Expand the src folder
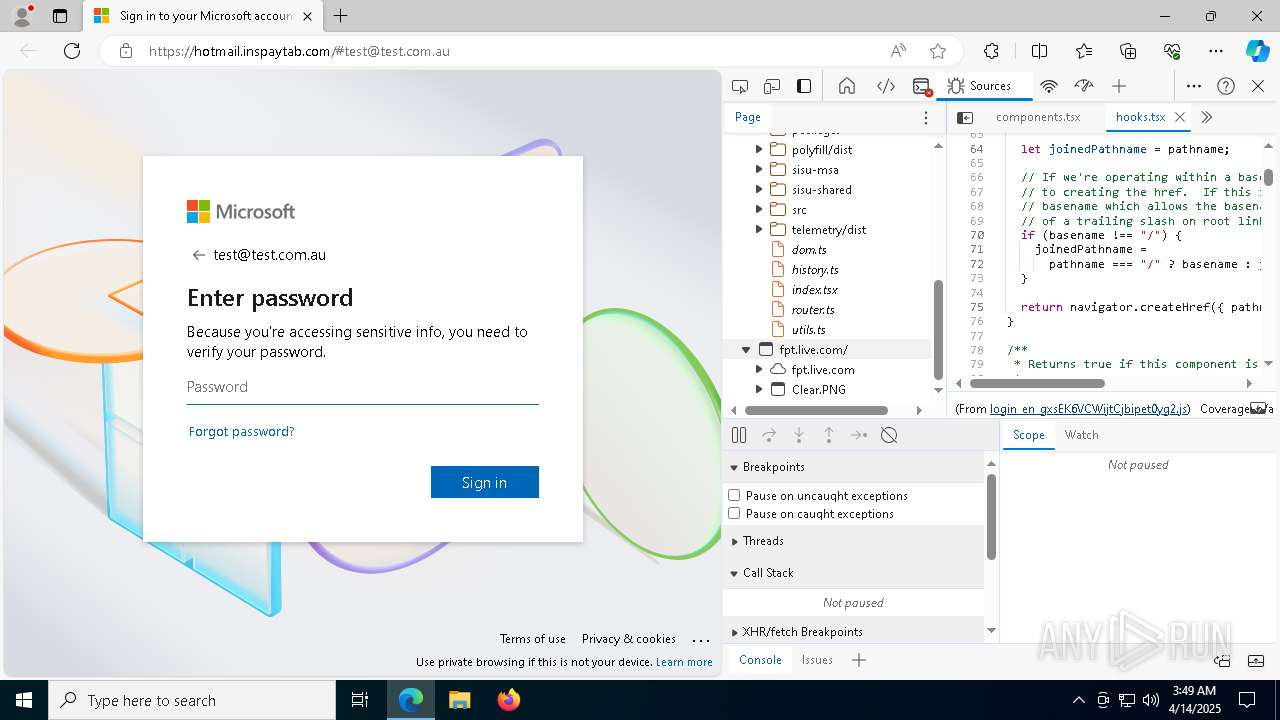Viewport: 1280px width, 720px height. [759, 210]
